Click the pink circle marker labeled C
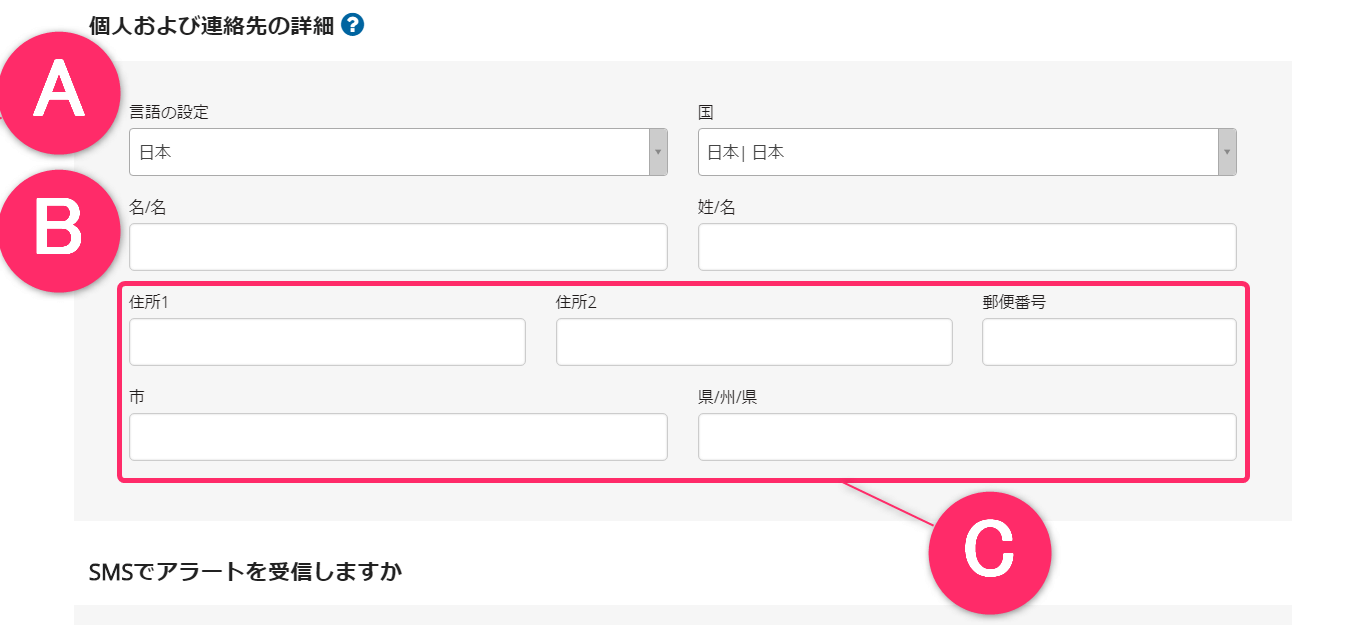 pyautogui.click(x=989, y=552)
